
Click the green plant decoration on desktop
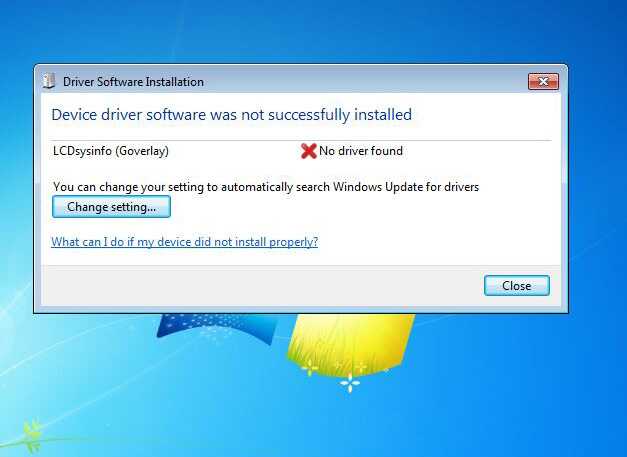coord(31,436)
